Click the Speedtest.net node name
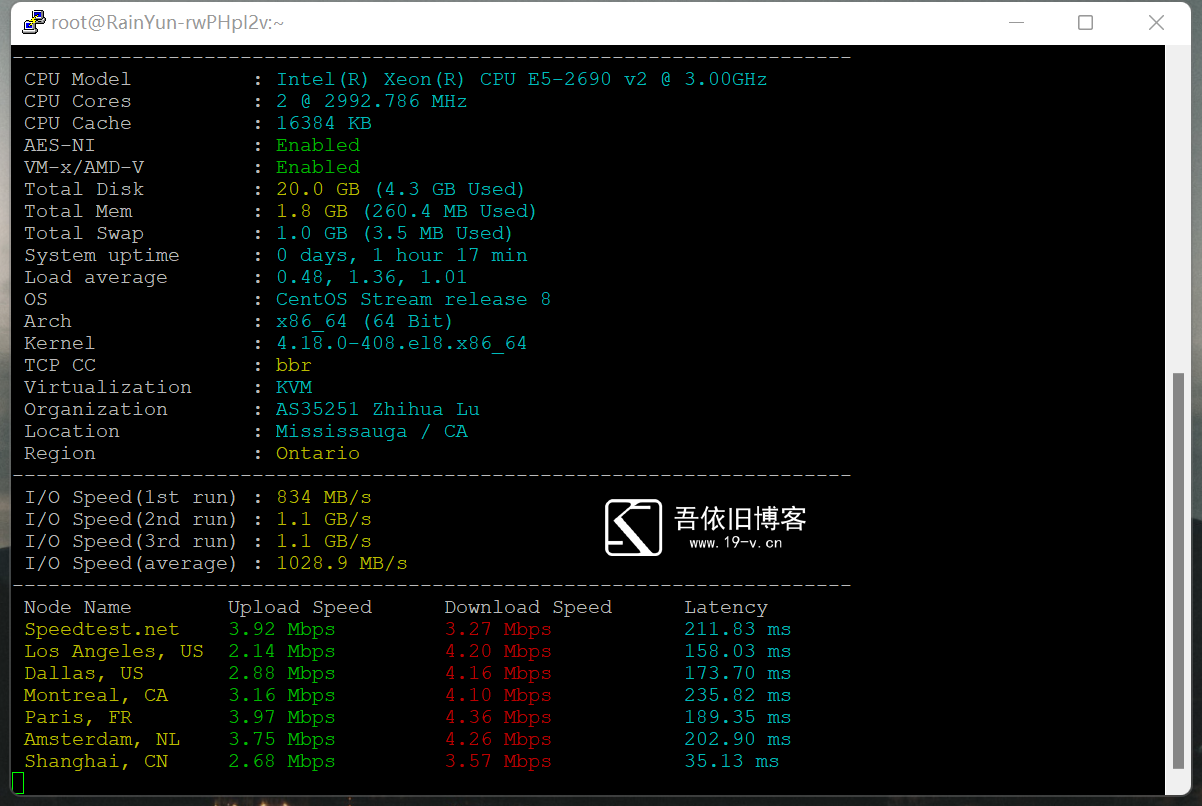This screenshot has width=1202, height=806. coord(102,629)
